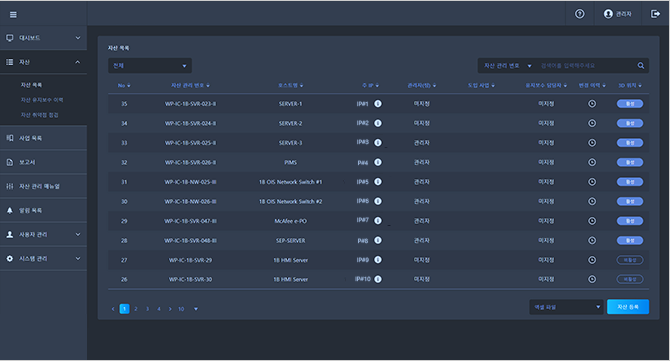Open 자산 관리 매뉴얼 in sidebar
This screenshot has height=361, width=670.
coord(43,186)
